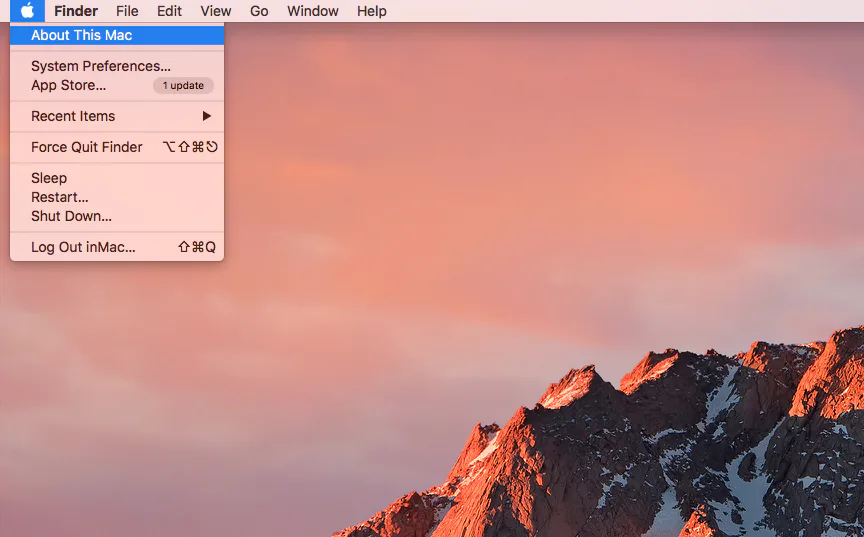Open the Edit menu
Viewport: 864px width, 537px height.
tap(169, 11)
